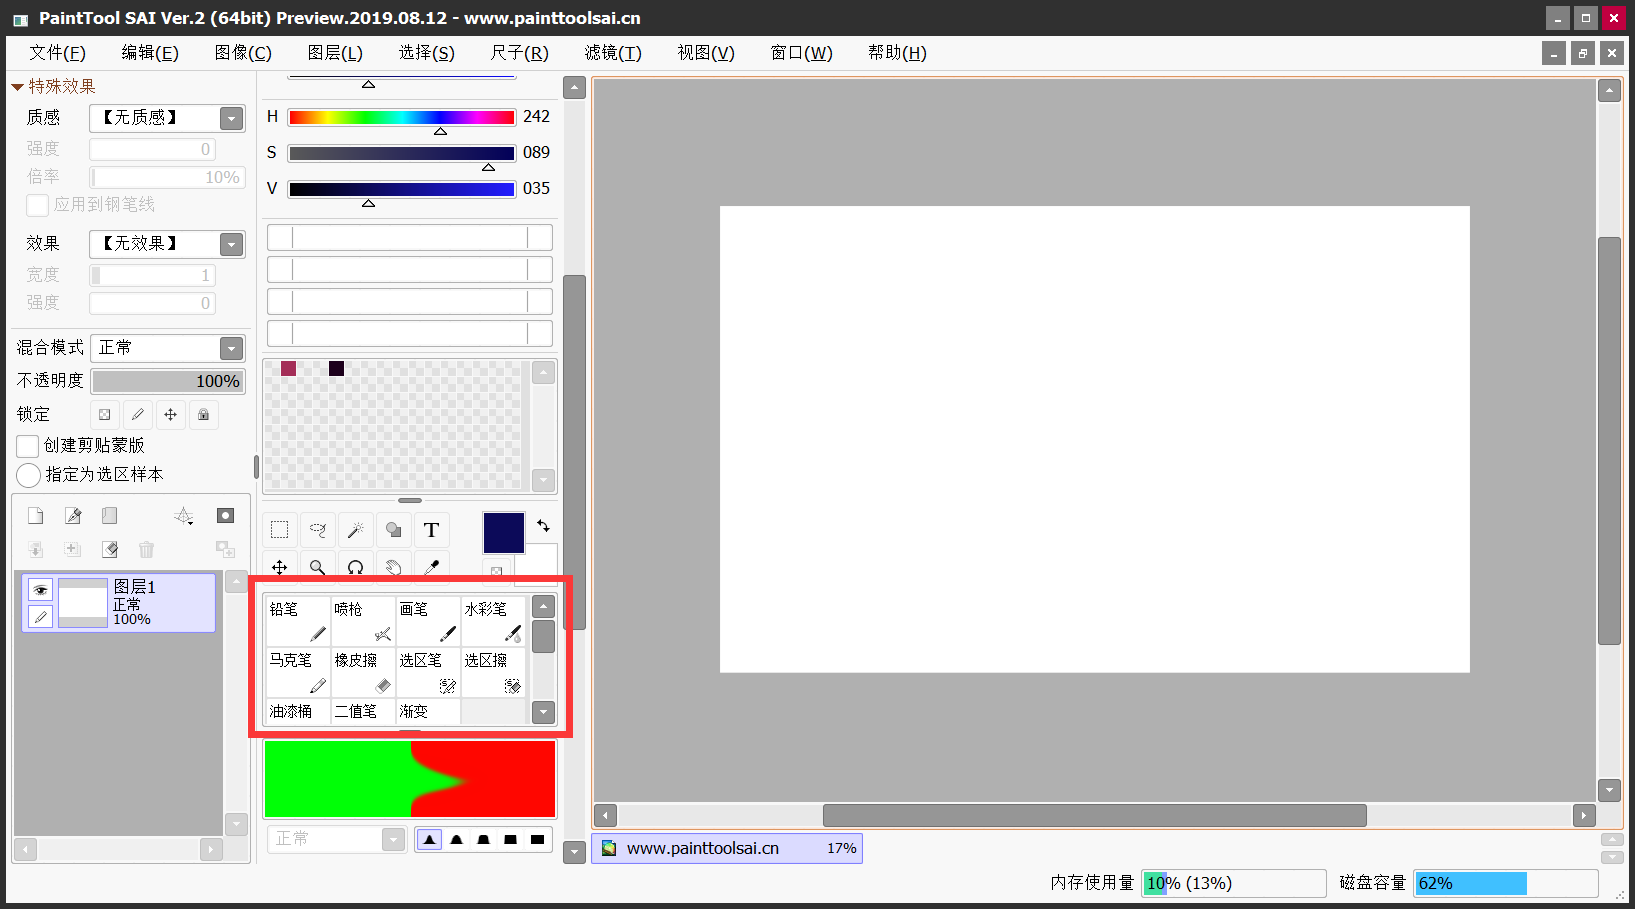Open the 帮助(H) menu
Screen dimensions: 1635x909
[x=897, y=53]
